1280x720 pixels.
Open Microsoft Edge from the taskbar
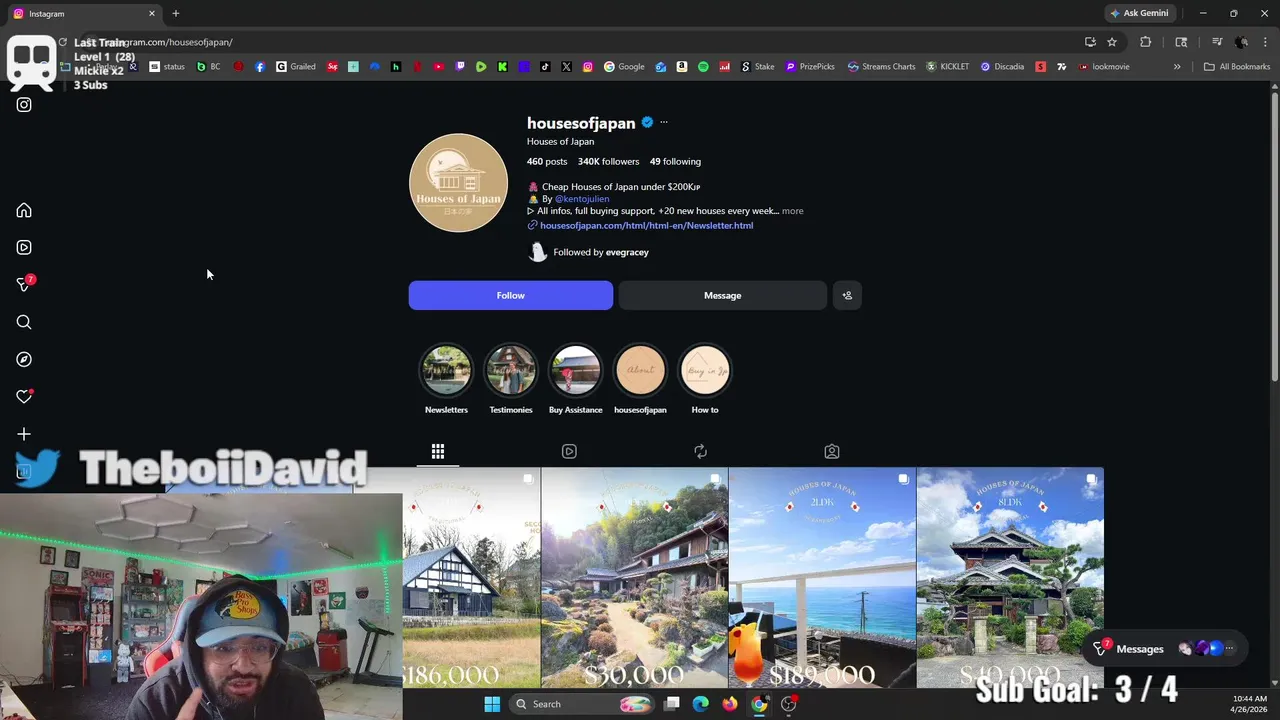(x=701, y=704)
